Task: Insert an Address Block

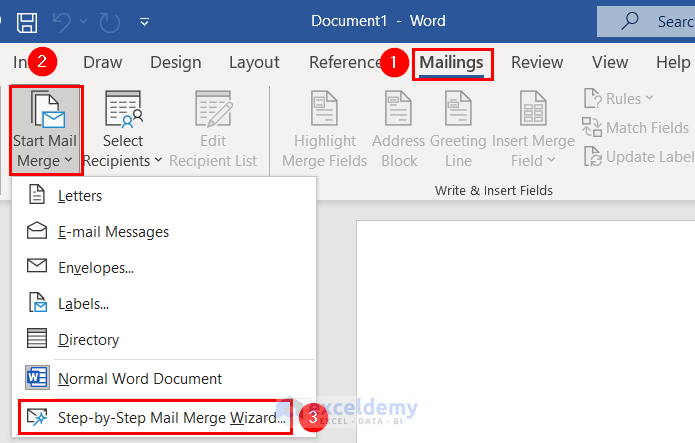Action: pyautogui.click(x=398, y=129)
